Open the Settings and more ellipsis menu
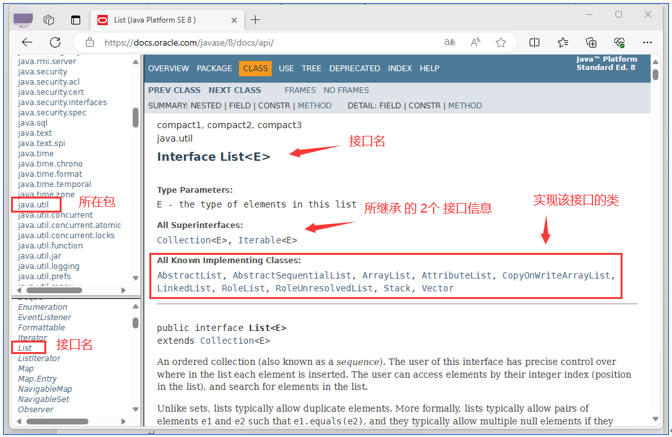The width and height of the screenshot is (672, 437). point(647,42)
